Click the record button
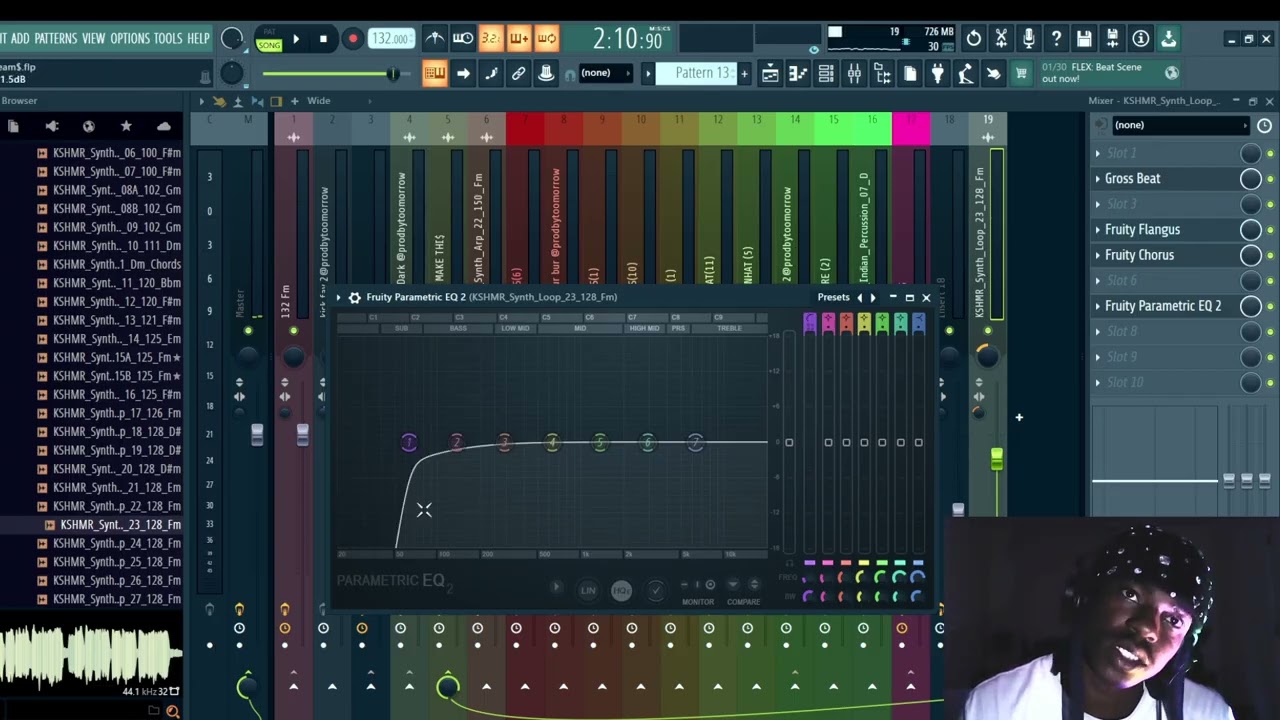Screen dimensions: 1280x720 352,39
